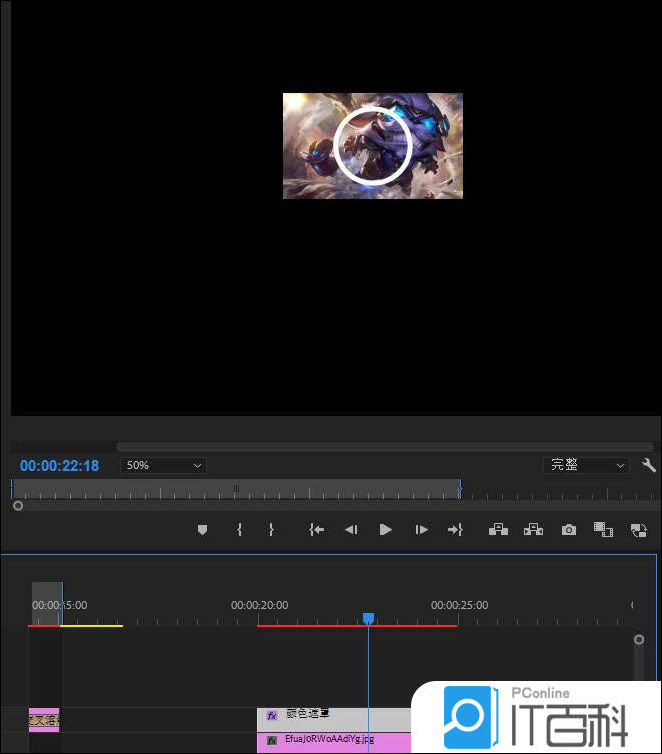Screen dimensions: 662x754
Task: Open the 完整 playback resolution dropdown
Action: pos(586,465)
